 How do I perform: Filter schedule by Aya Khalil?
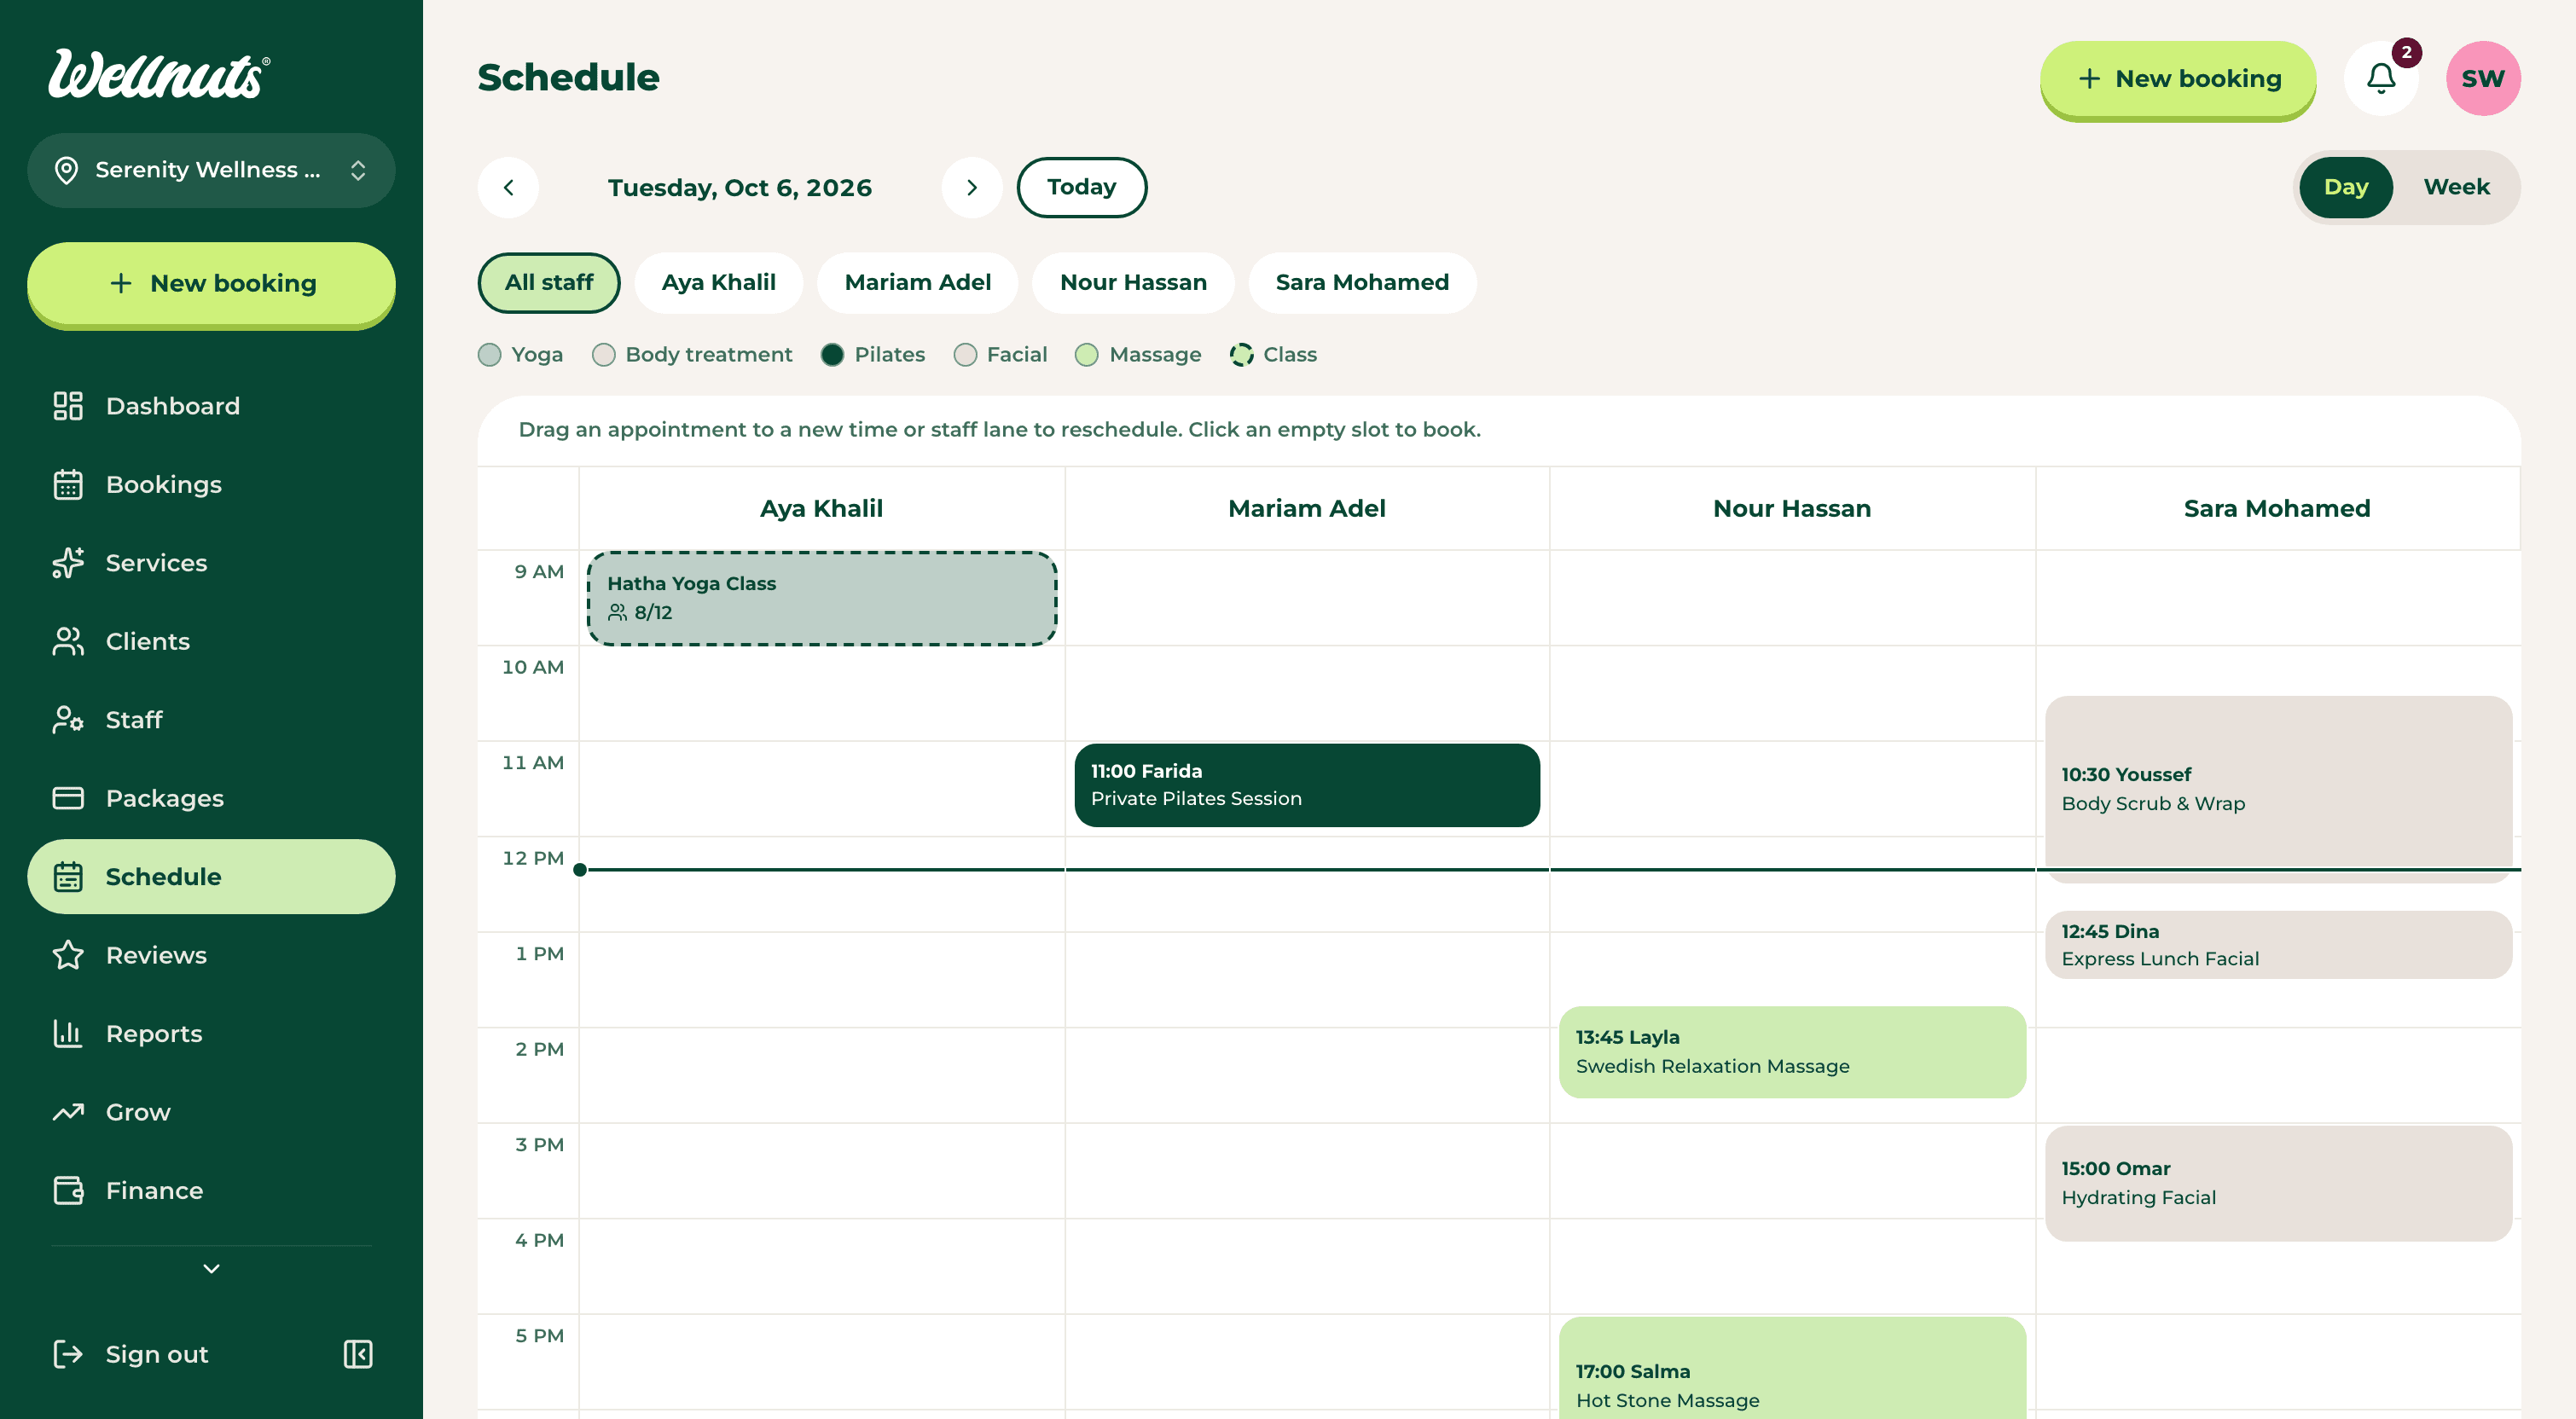[x=718, y=283]
